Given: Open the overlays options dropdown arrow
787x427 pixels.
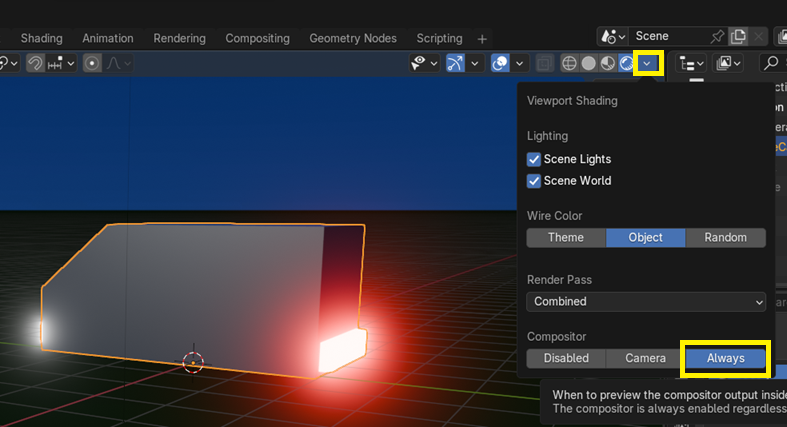Looking at the screenshot, I should click(x=519, y=63).
